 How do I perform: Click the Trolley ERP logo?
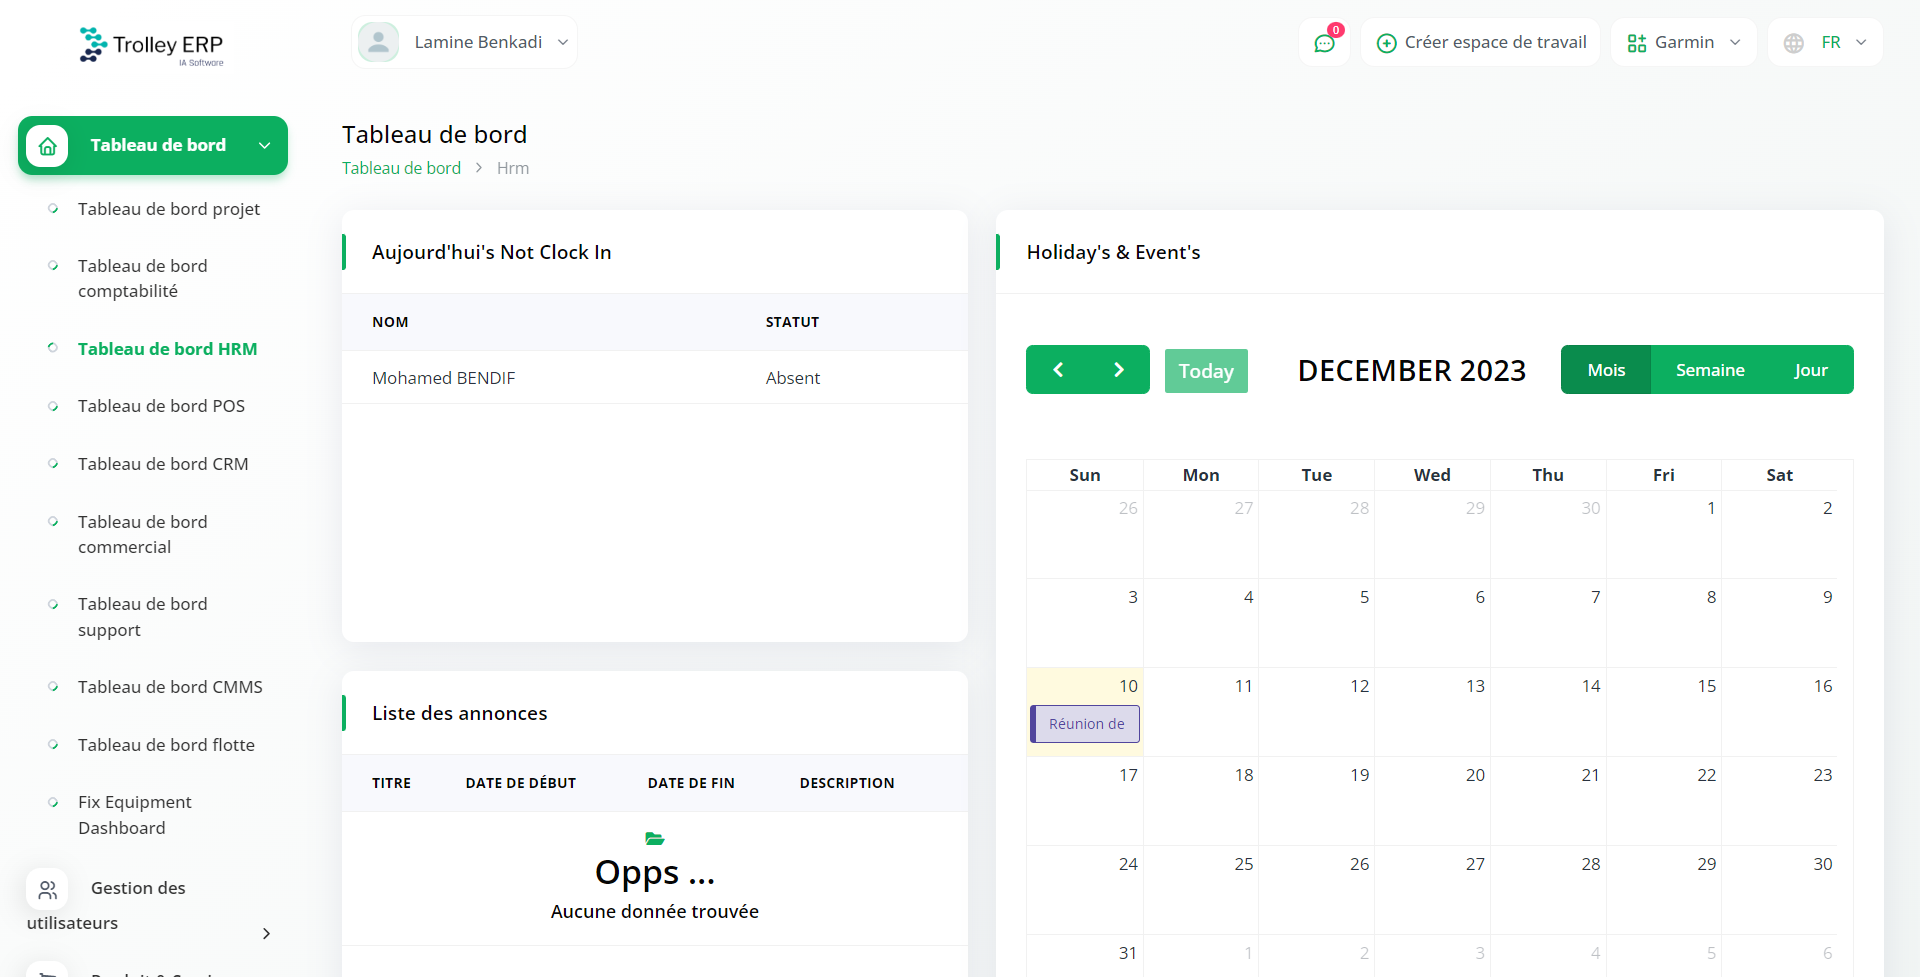(x=152, y=46)
